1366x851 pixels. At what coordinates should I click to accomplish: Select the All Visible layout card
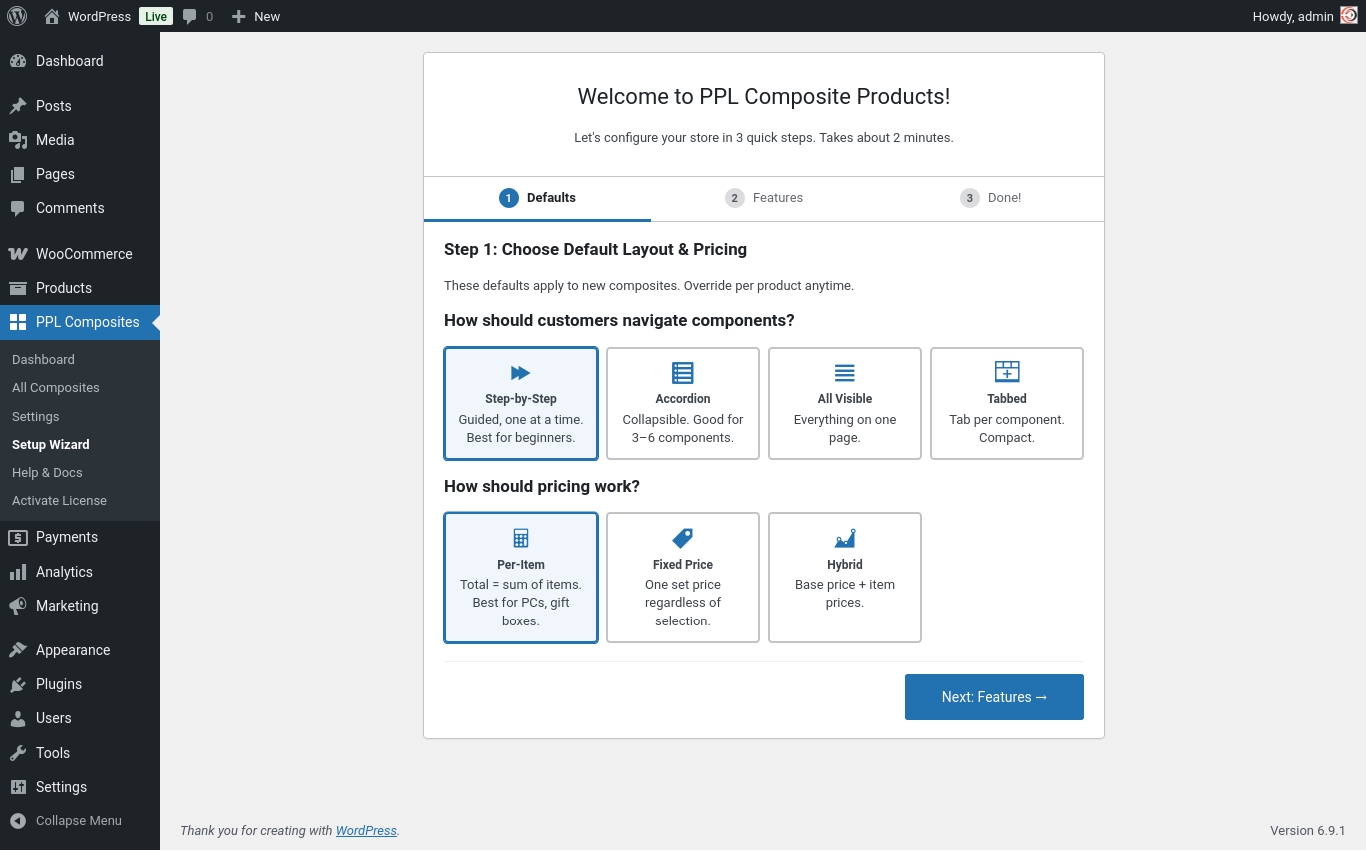(x=845, y=403)
